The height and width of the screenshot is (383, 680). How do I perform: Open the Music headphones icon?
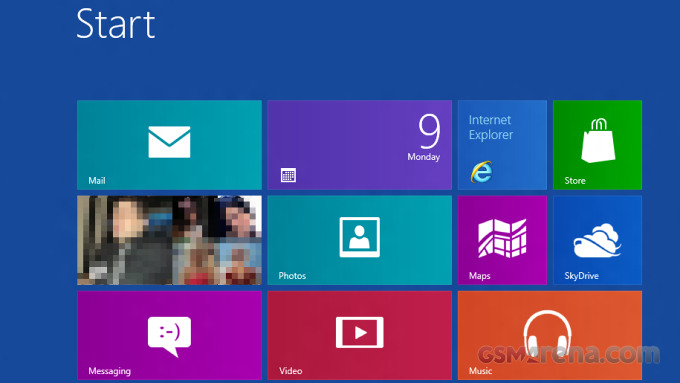(547, 335)
